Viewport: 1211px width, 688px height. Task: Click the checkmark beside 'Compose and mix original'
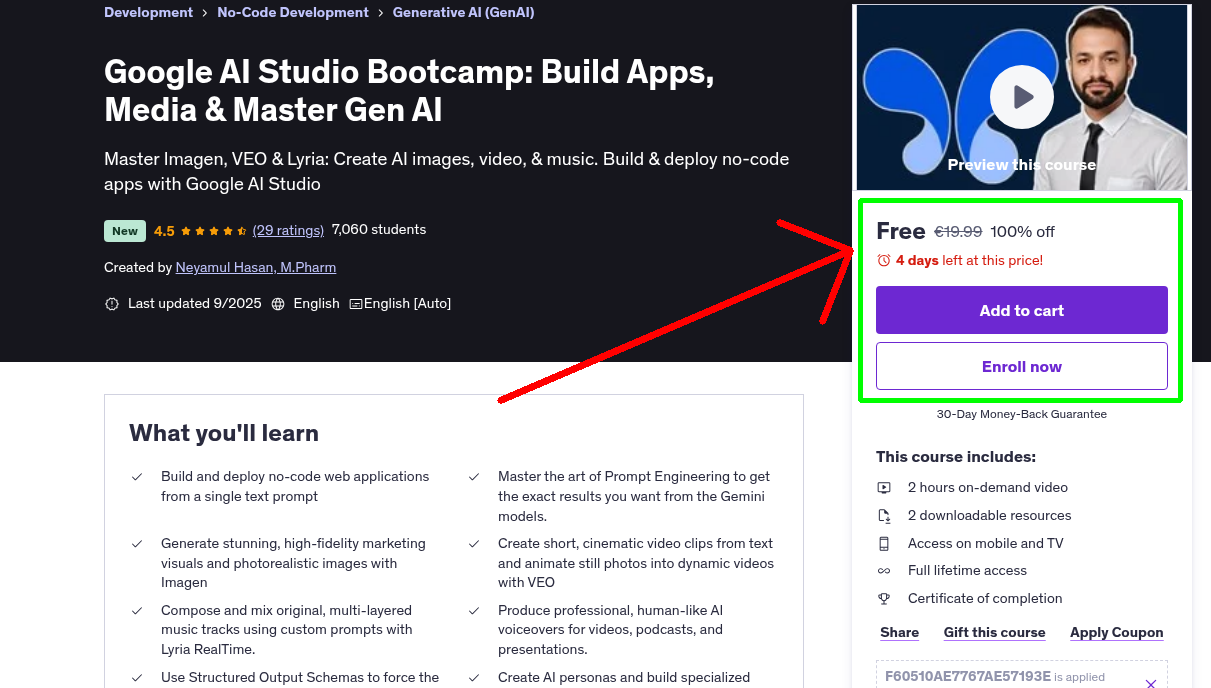tap(137, 611)
